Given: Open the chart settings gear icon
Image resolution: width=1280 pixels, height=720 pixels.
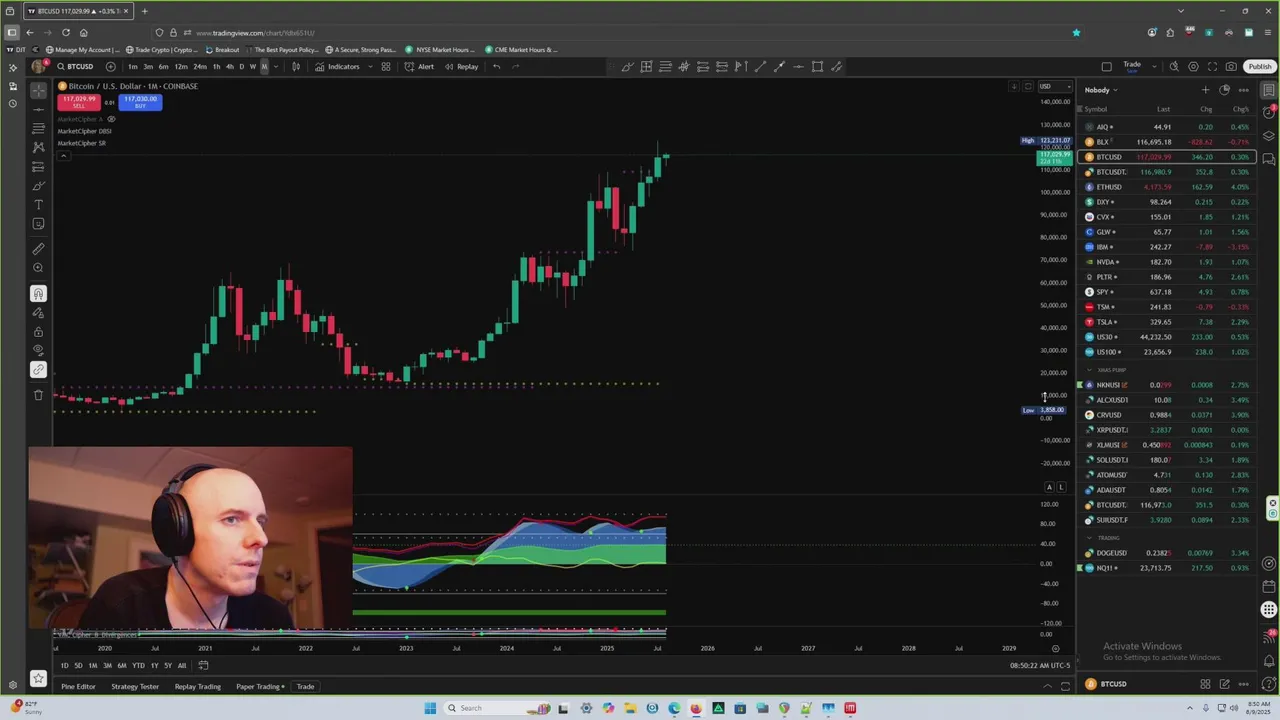Looking at the screenshot, I should point(1193,67).
